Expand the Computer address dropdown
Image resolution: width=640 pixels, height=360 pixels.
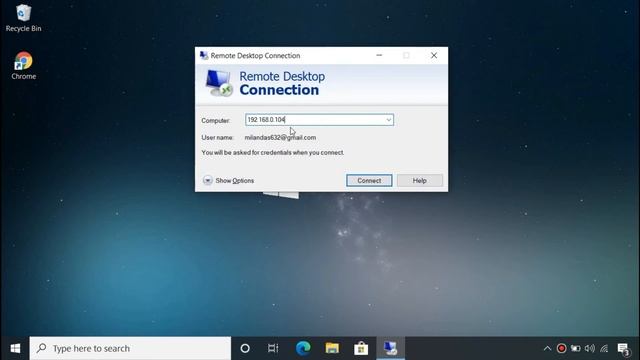(x=389, y=120)
